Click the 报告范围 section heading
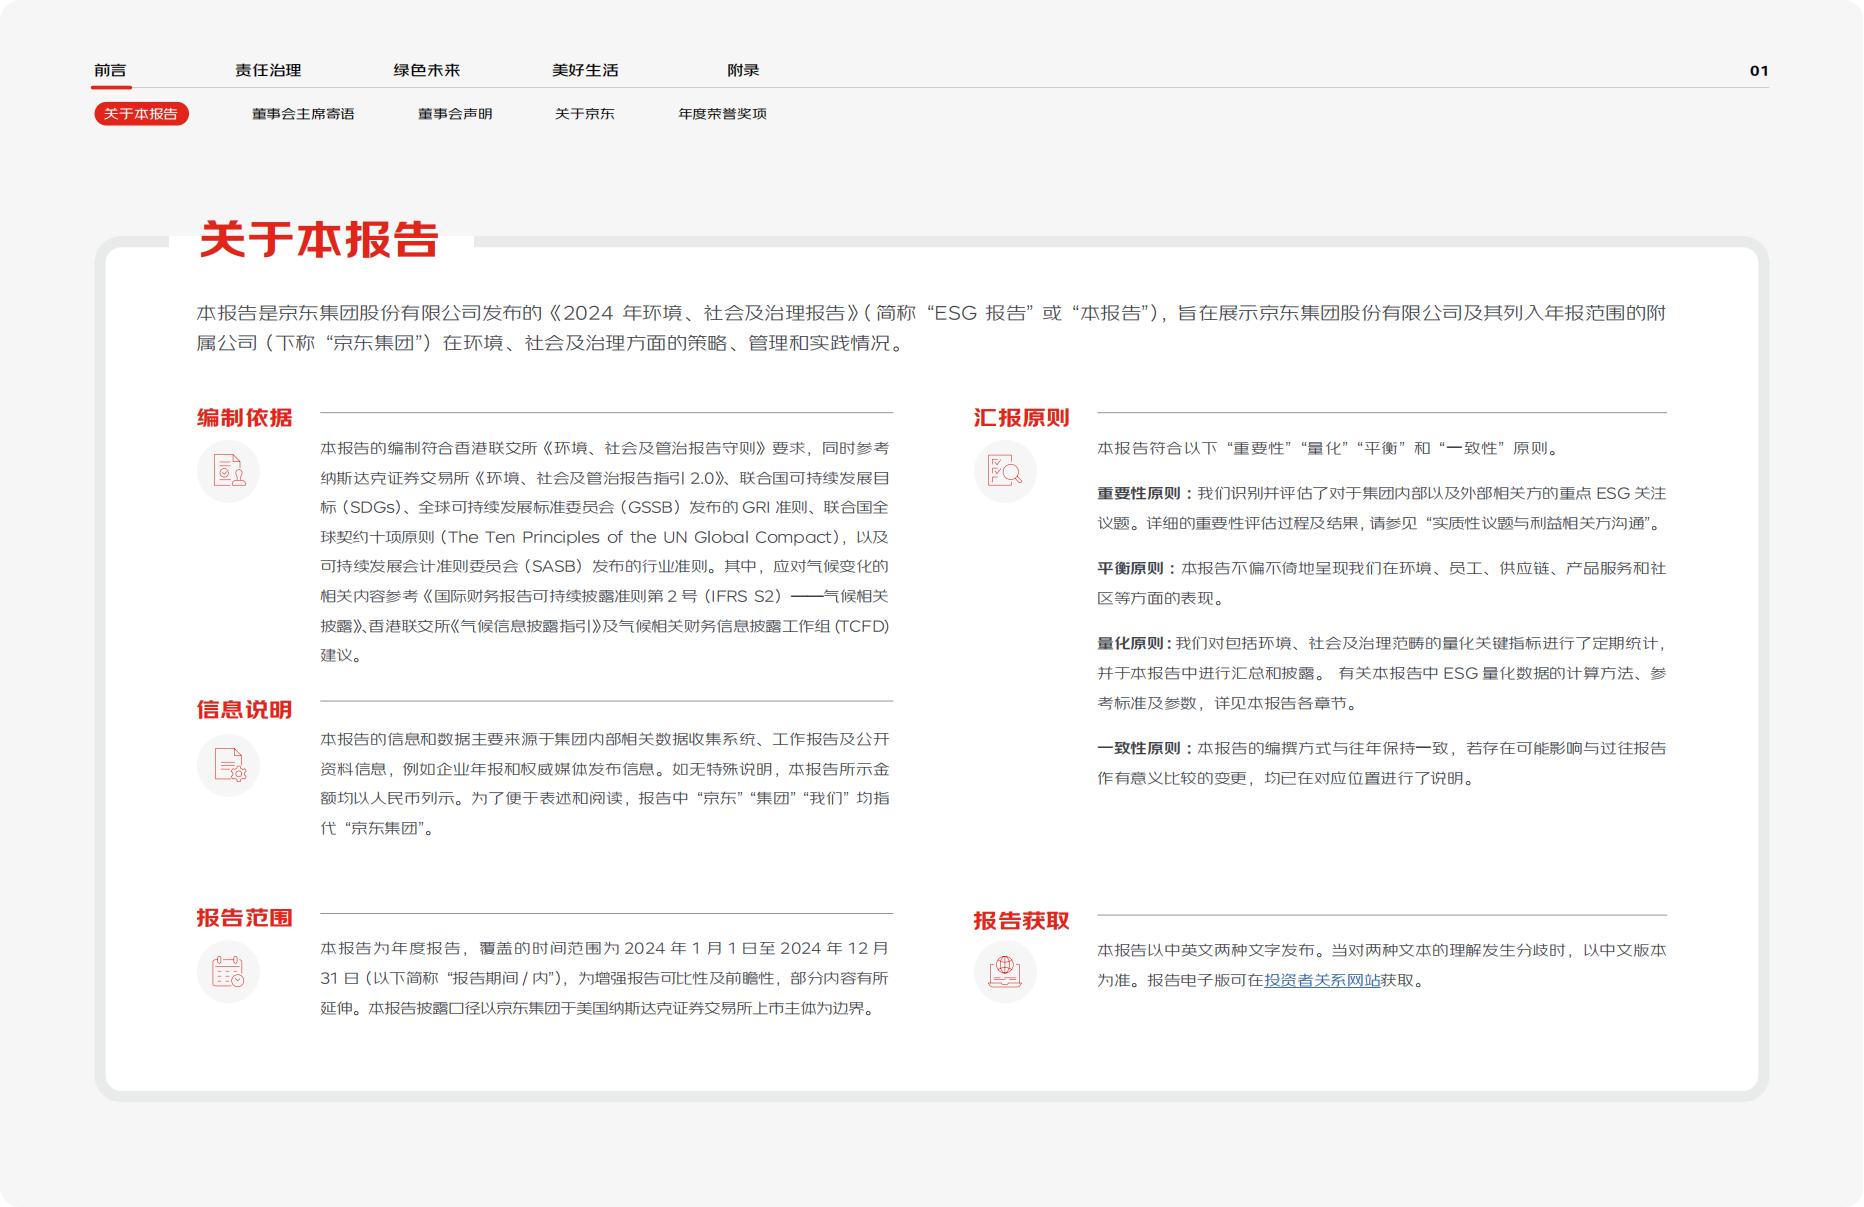Viewport: 1864px width, 1207px height. tap(244, 918)
